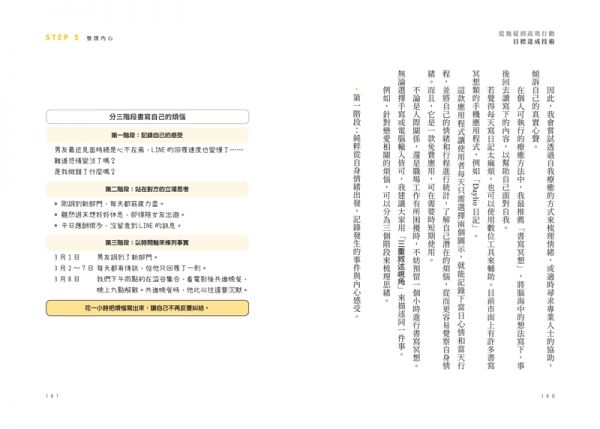
Task: Click the yellow box "花一小時把煩惱寫出來"
Action: pyautogui.click(x=147, y=308)
